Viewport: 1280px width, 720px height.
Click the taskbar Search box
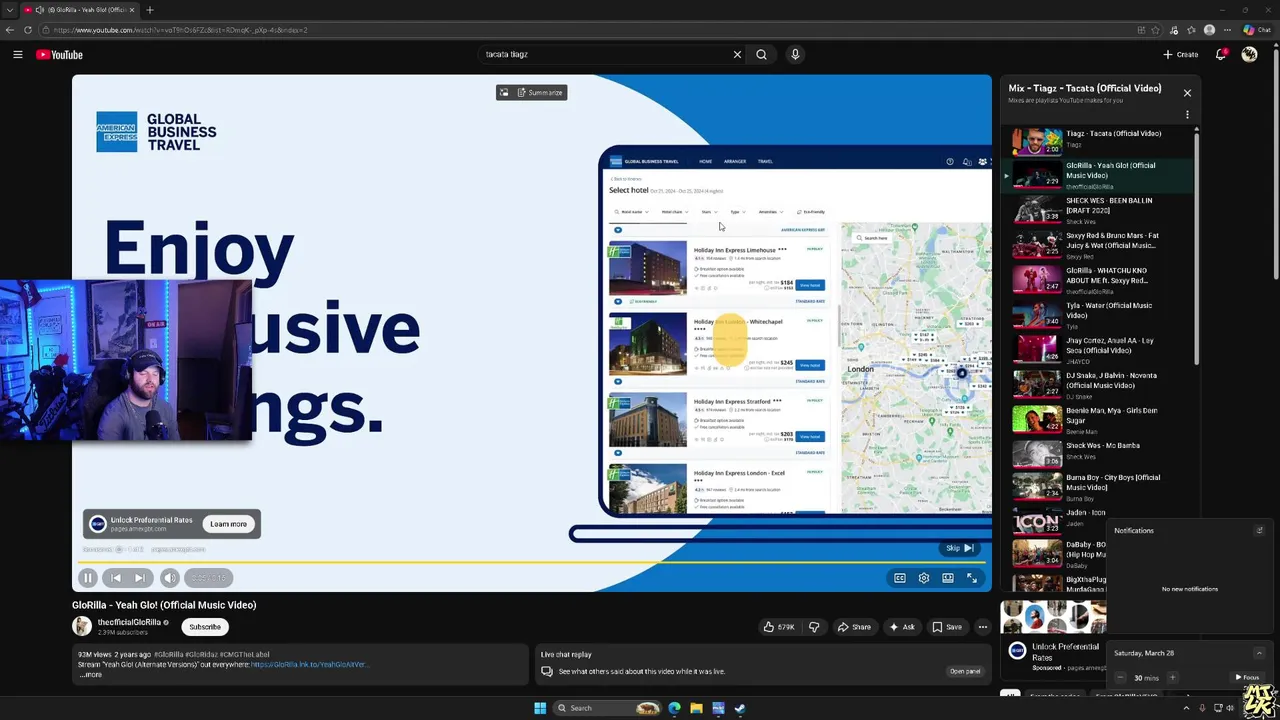tap(608, 708)
